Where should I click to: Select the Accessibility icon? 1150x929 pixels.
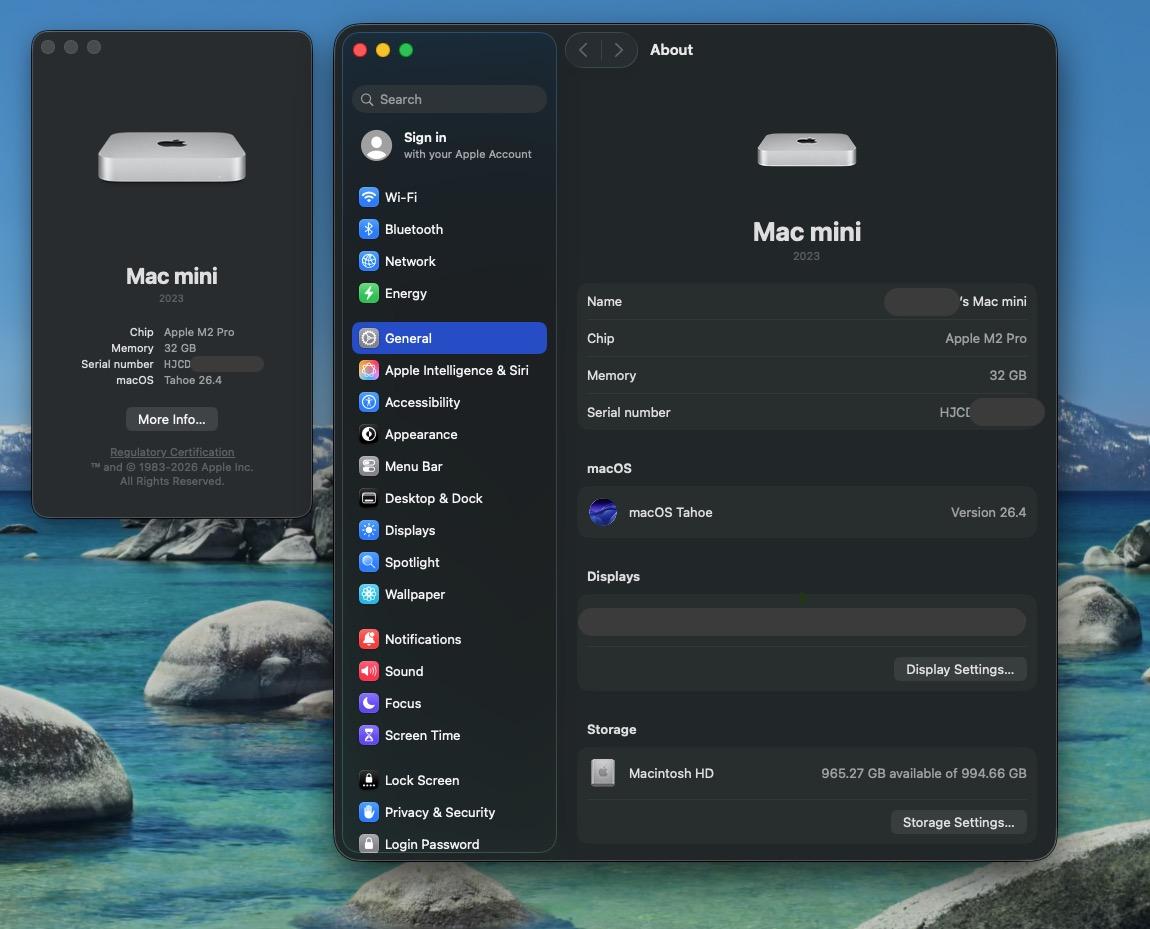click(x=369, y=402)
